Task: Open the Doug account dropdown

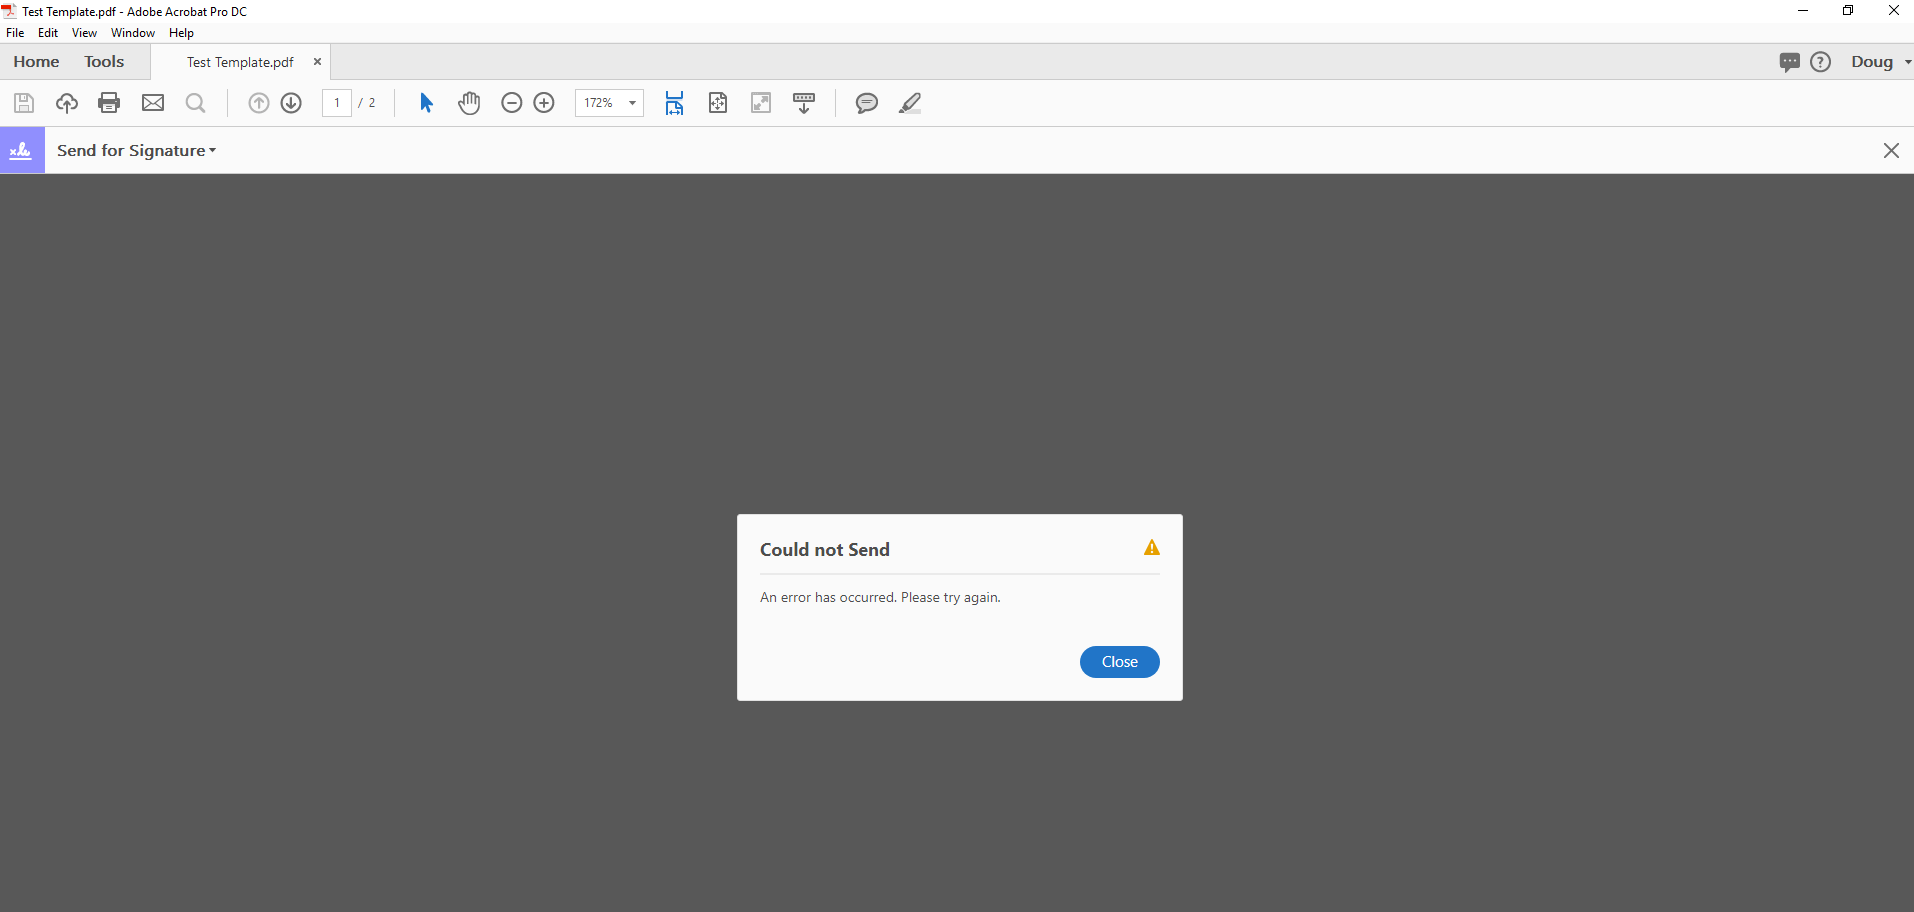Action: pos(1881,62)
